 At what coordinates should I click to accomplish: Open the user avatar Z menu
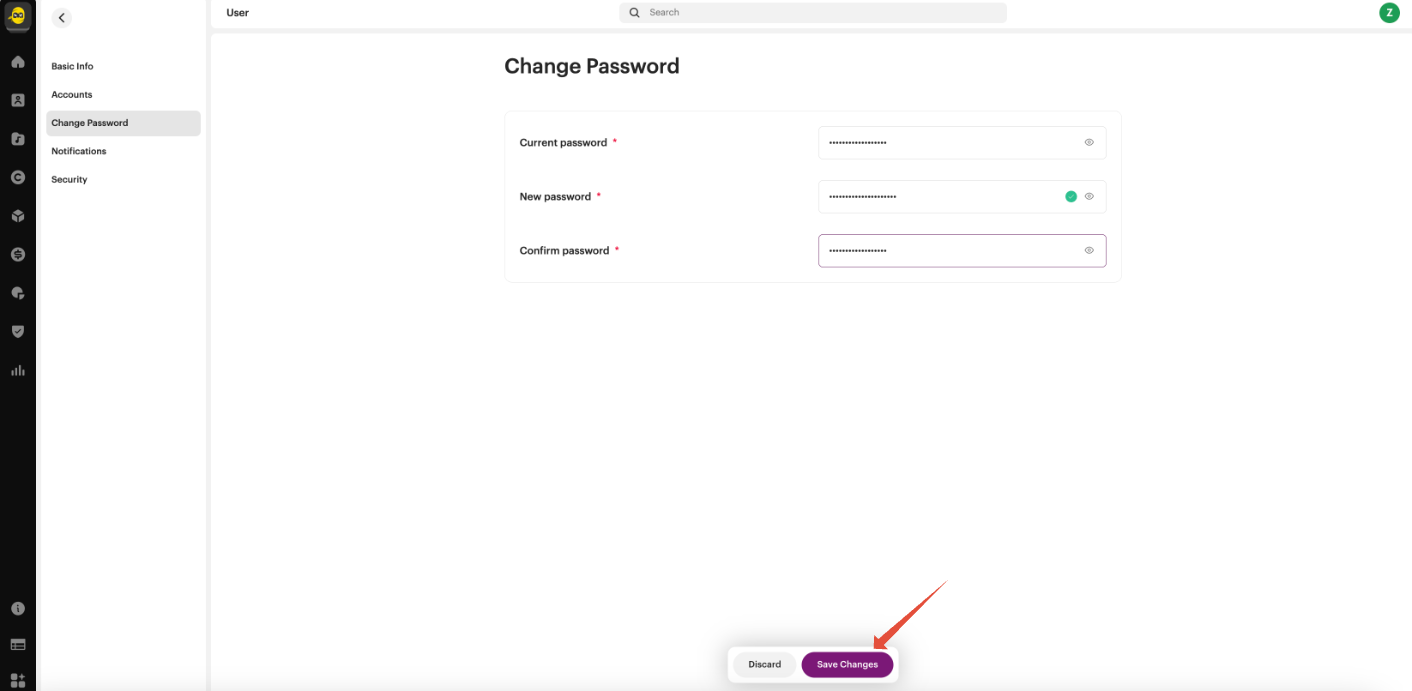(1388, 13)
